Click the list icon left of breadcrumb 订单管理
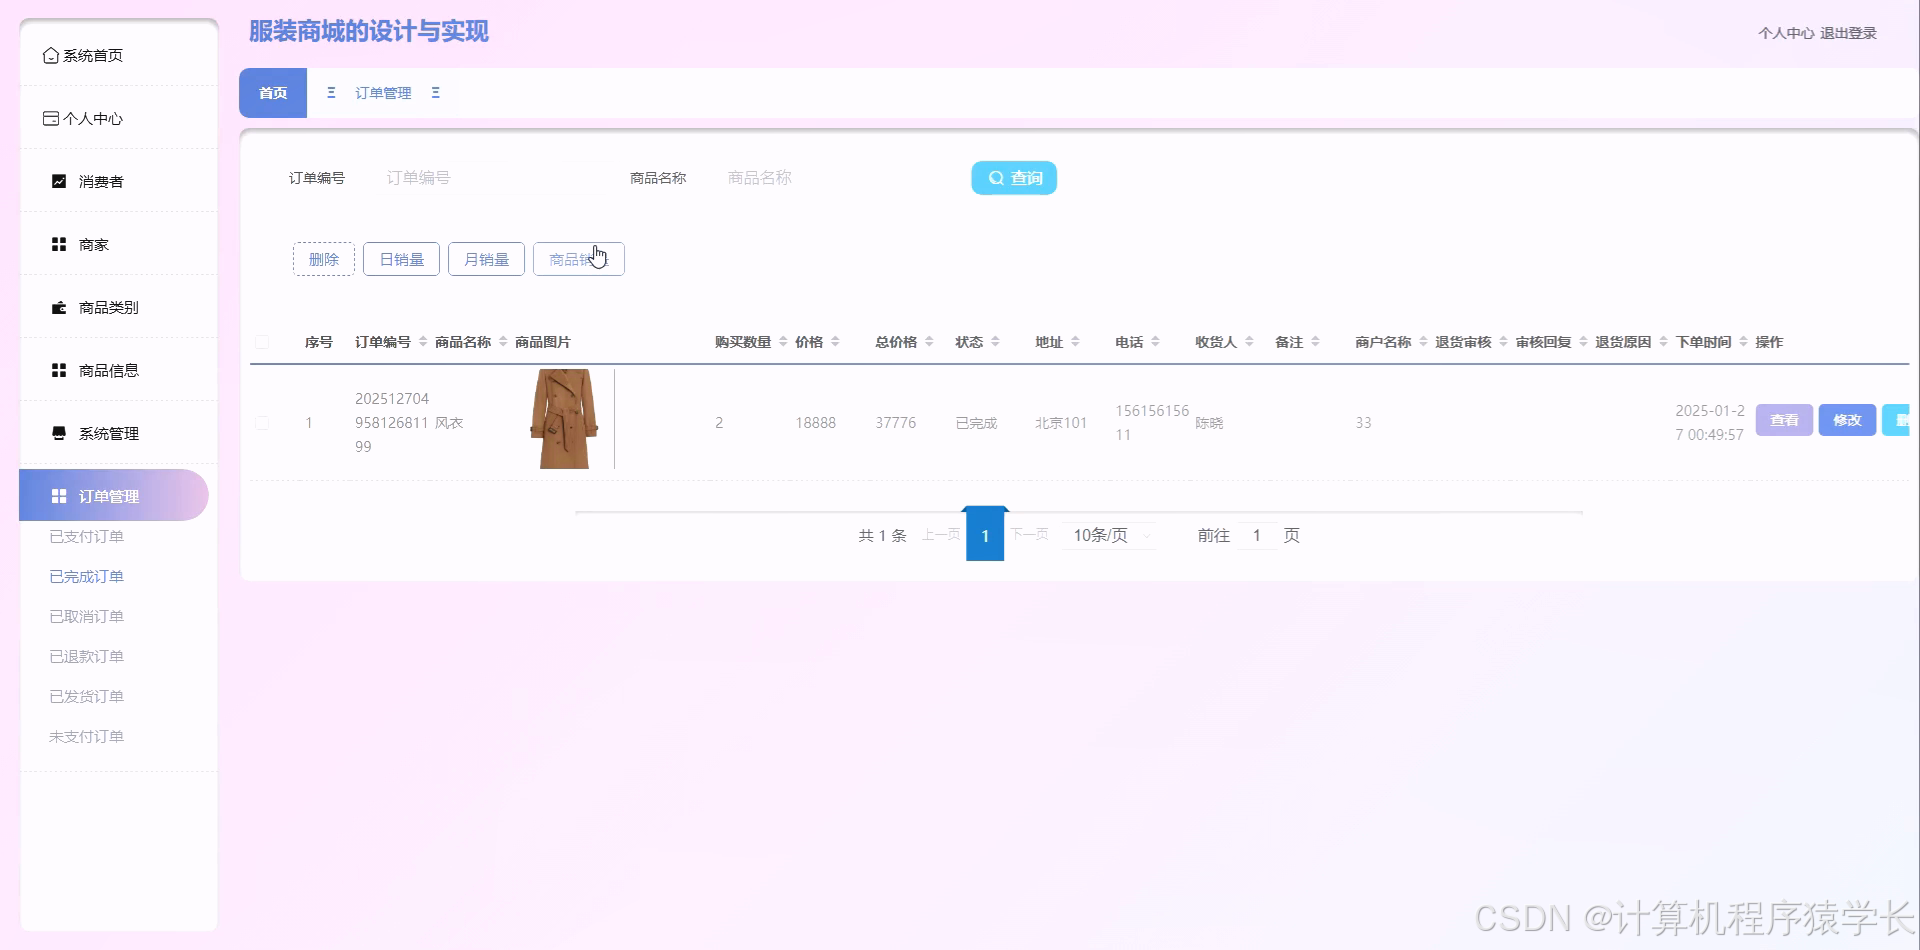The width and height of the screenshot is (1920, 950). 331,93
